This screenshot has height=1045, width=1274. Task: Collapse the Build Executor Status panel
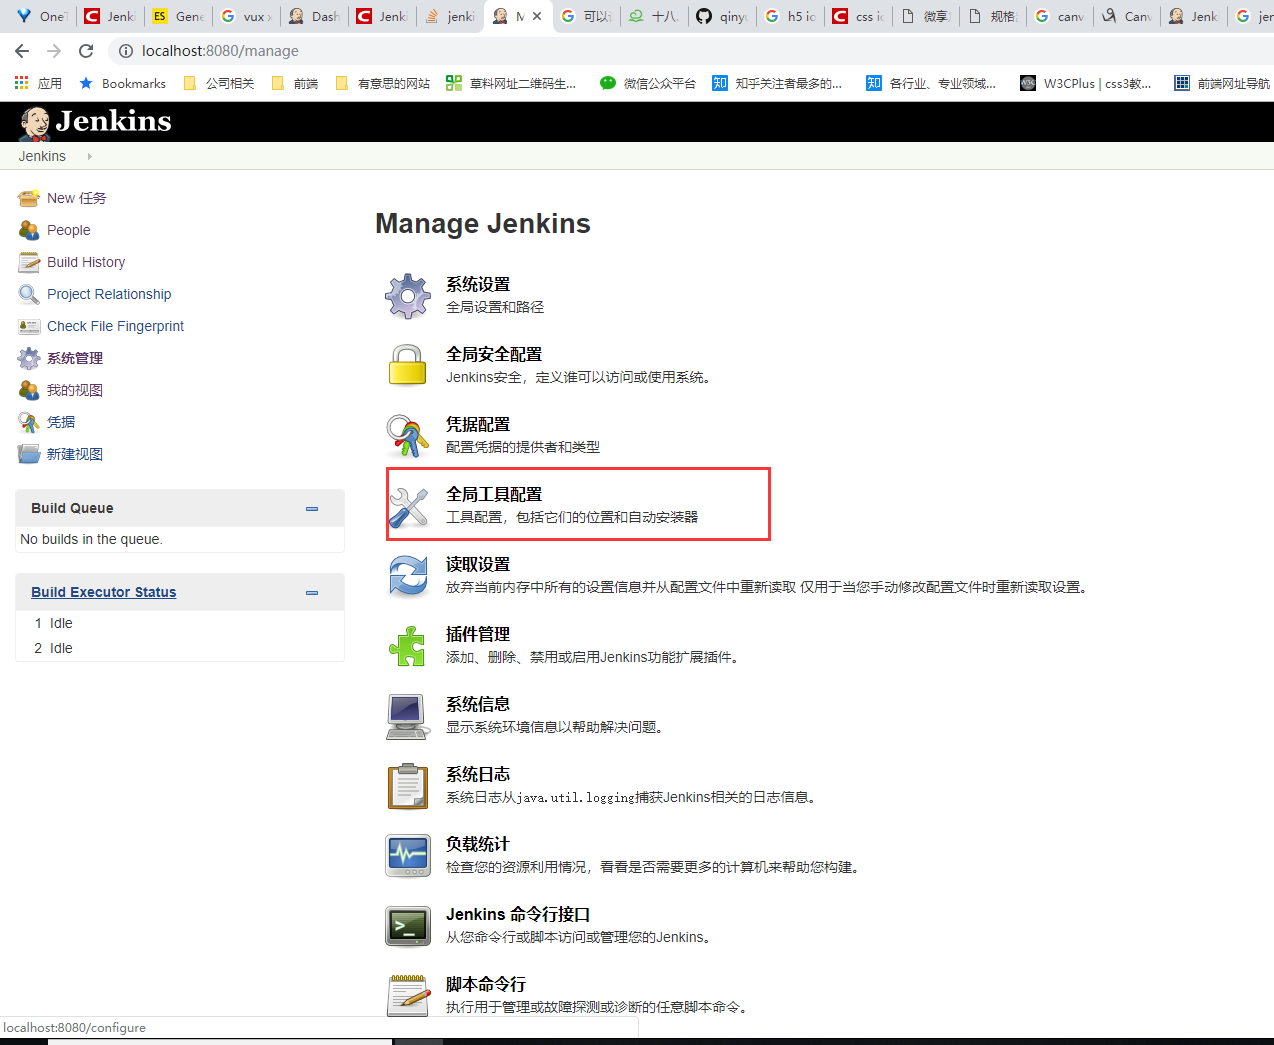click(x=312, y=593)
